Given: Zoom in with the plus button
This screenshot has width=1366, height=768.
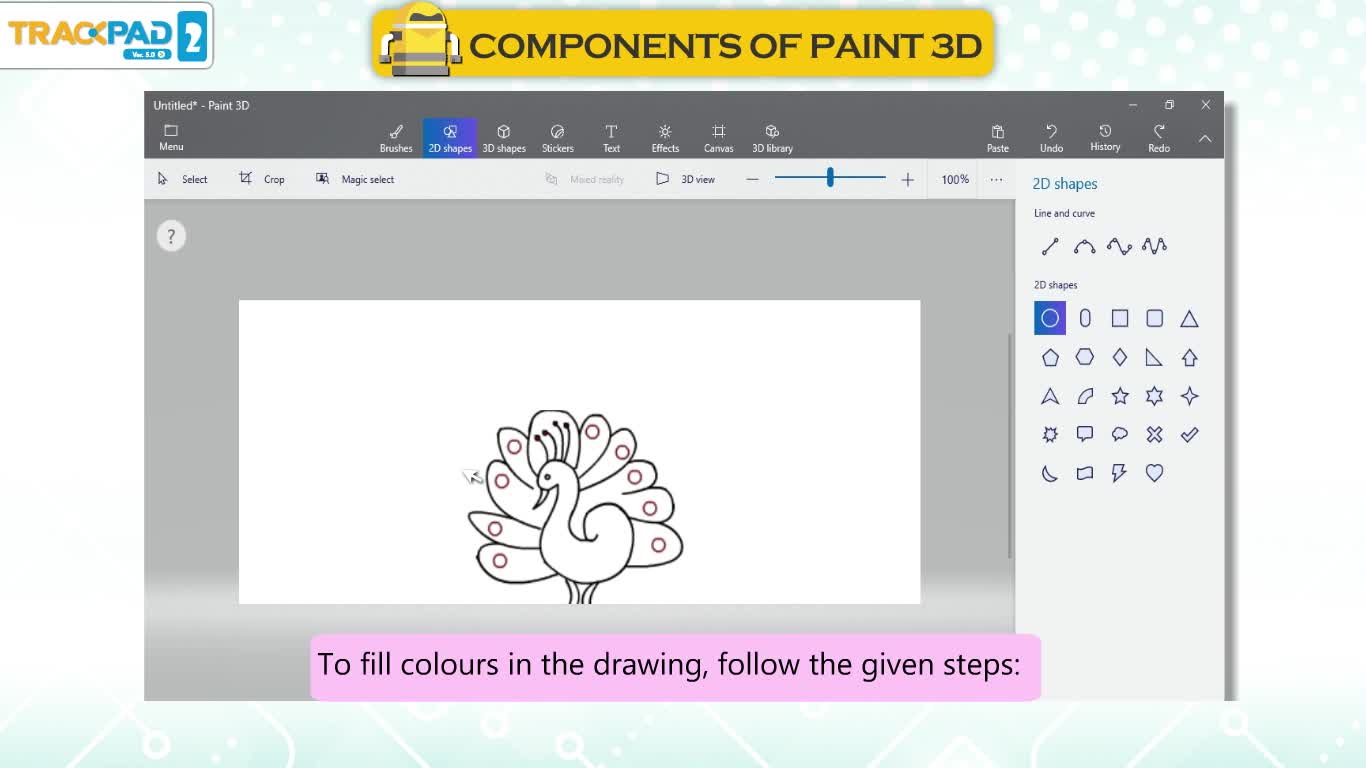Looking at the screenshot, I should pyautogui.click(x=907, y=179).
